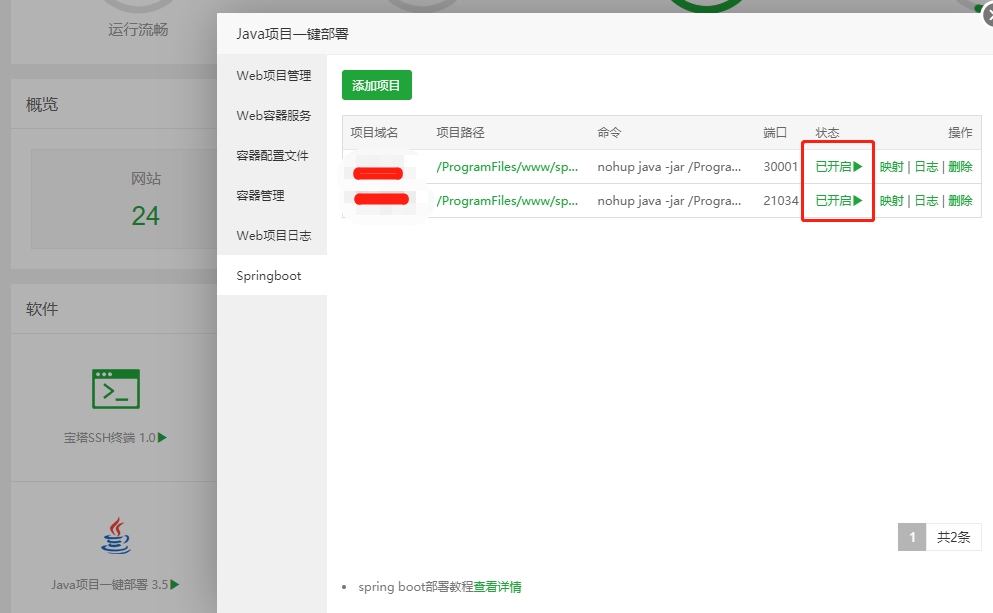Screen dimensions: 993x613
Task: Open the Web项目管理 tab
Action: click(273, 75)
